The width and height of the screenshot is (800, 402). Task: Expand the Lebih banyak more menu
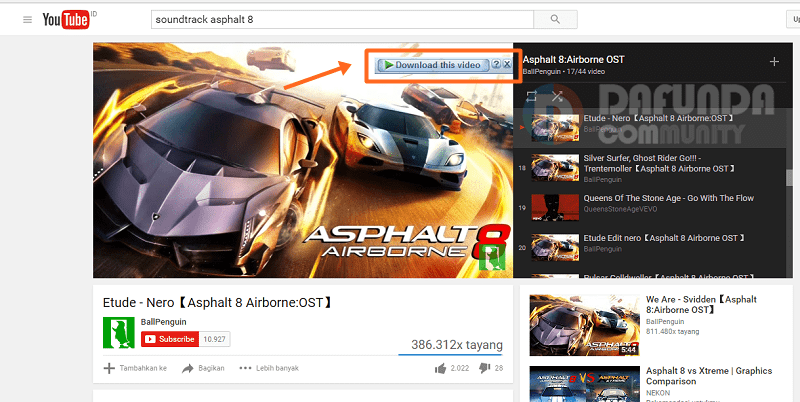[268, 368]
